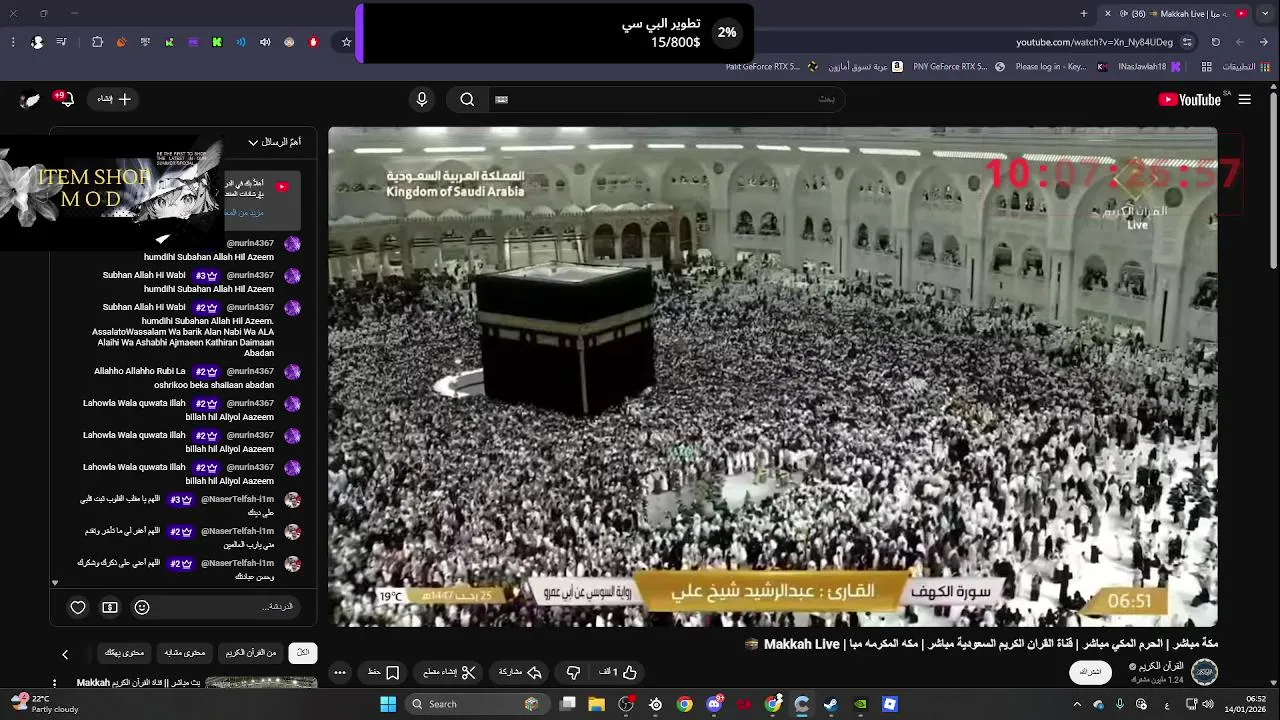Click the Makkah live video player
Image resolution: width=1280 pixels, height=720 pixels.
(x=773, y=377)
